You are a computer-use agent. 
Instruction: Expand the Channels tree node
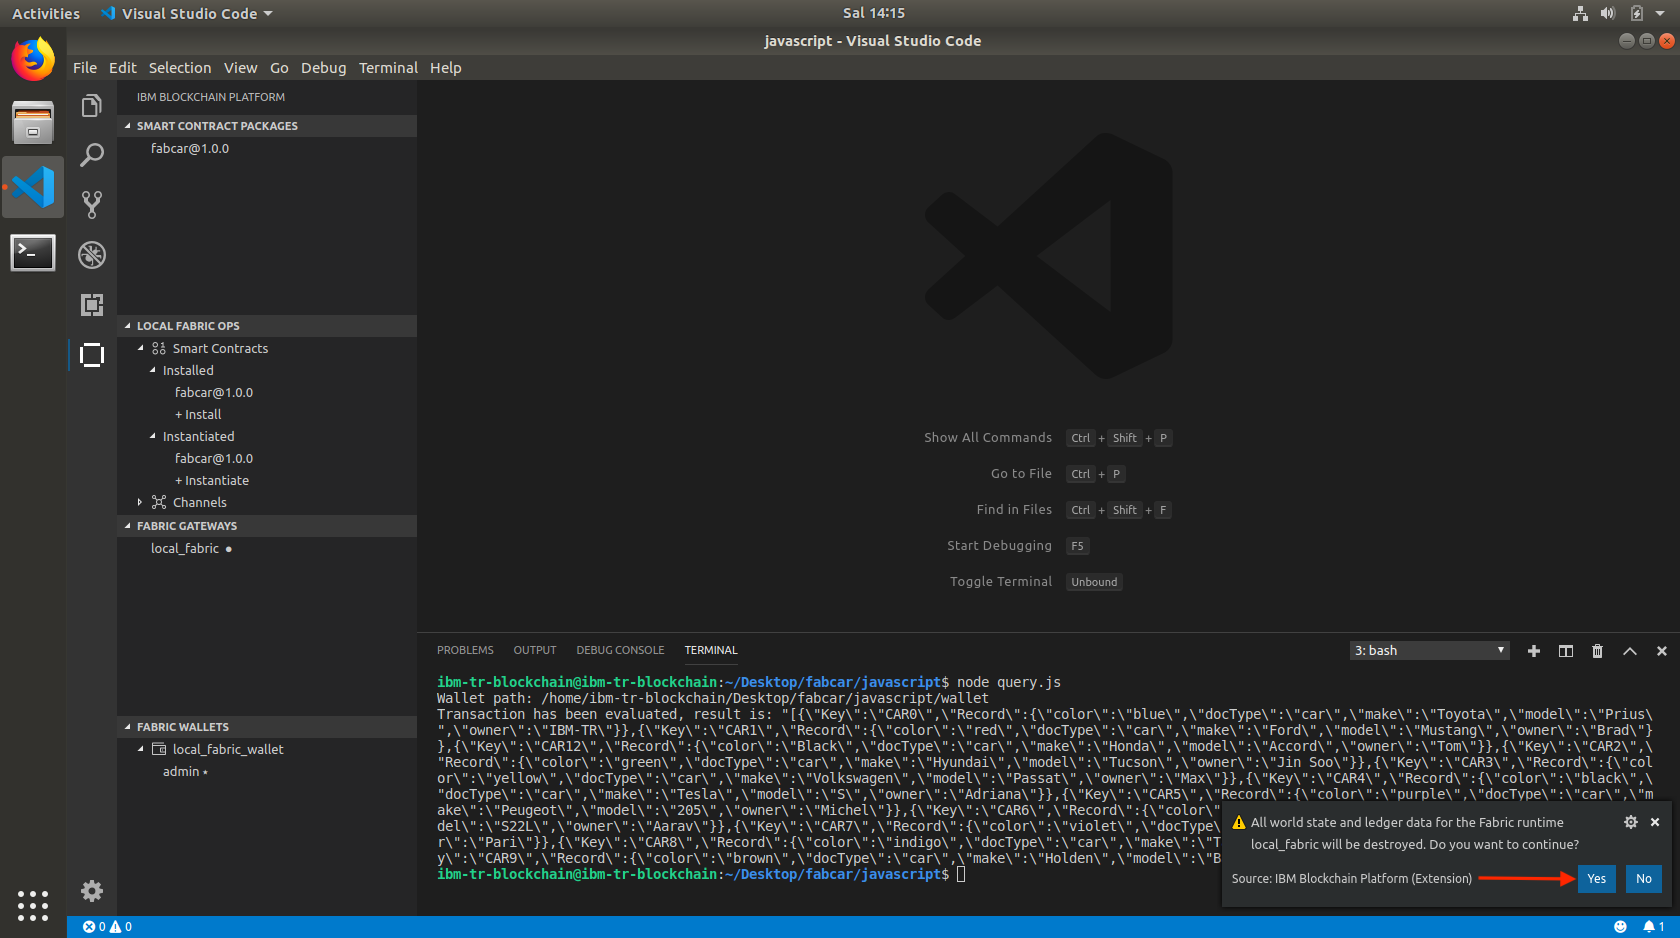140,502
